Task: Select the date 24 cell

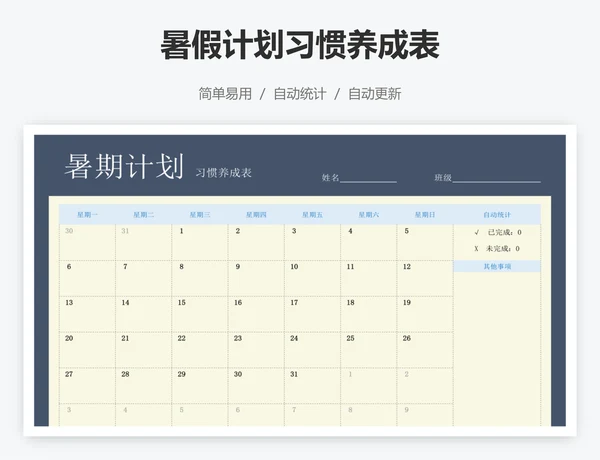Action: point(312,350)
